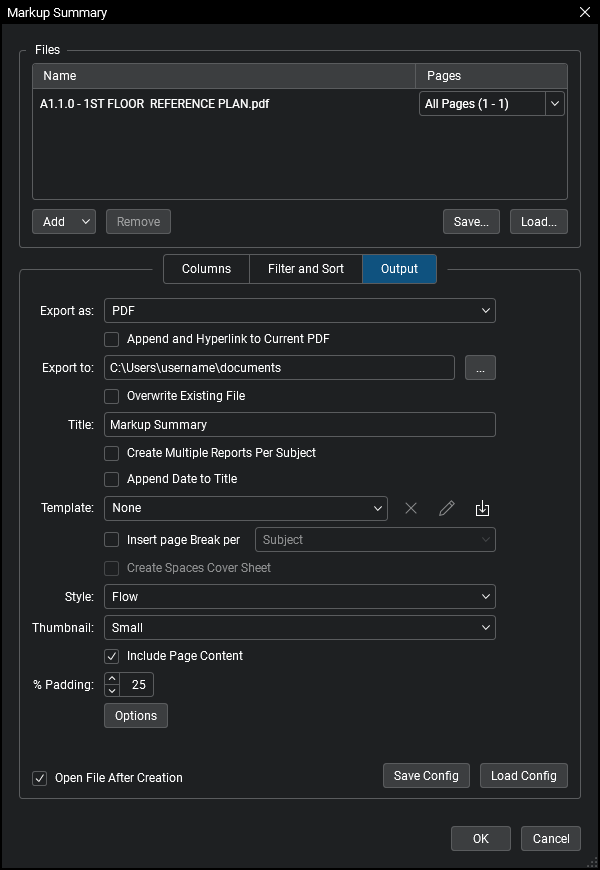This screenshot has height=870, width=600.
Task: Click the Title text field
Action: [300, 425]
